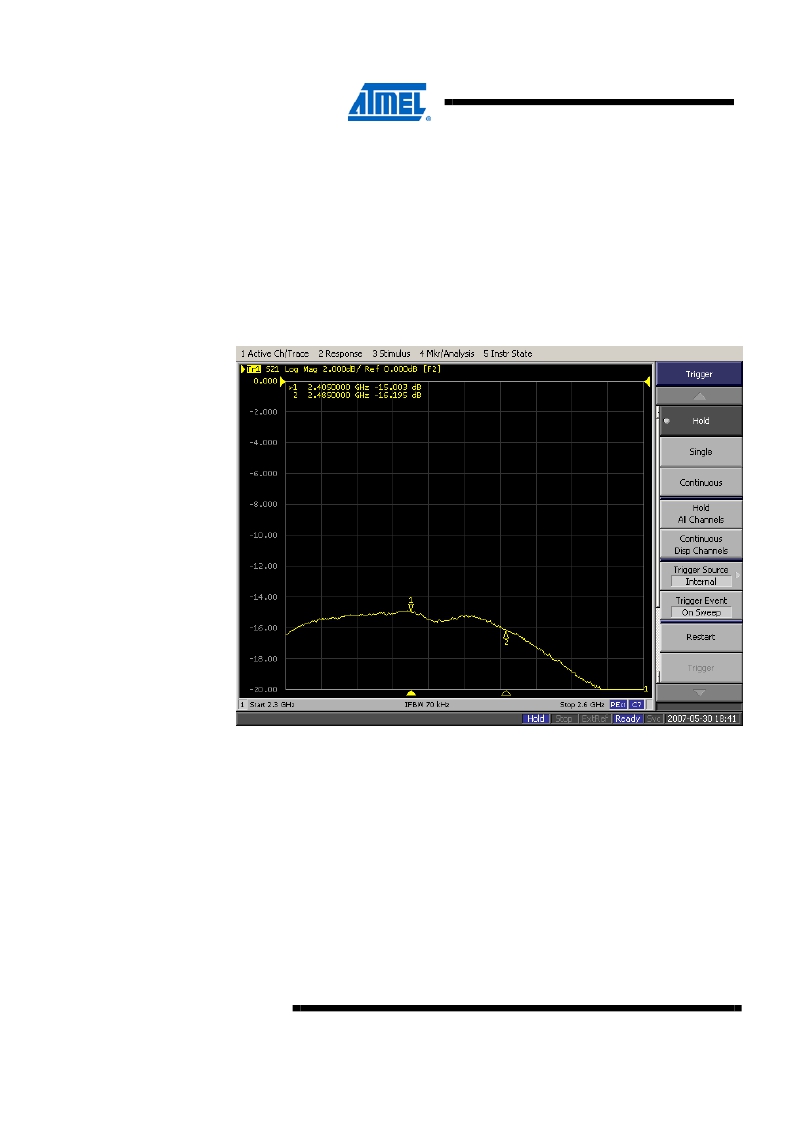Screen dimensions: 794x1123
Task: Click the Stop 2.6 GHz field
Action: point(581,705)
